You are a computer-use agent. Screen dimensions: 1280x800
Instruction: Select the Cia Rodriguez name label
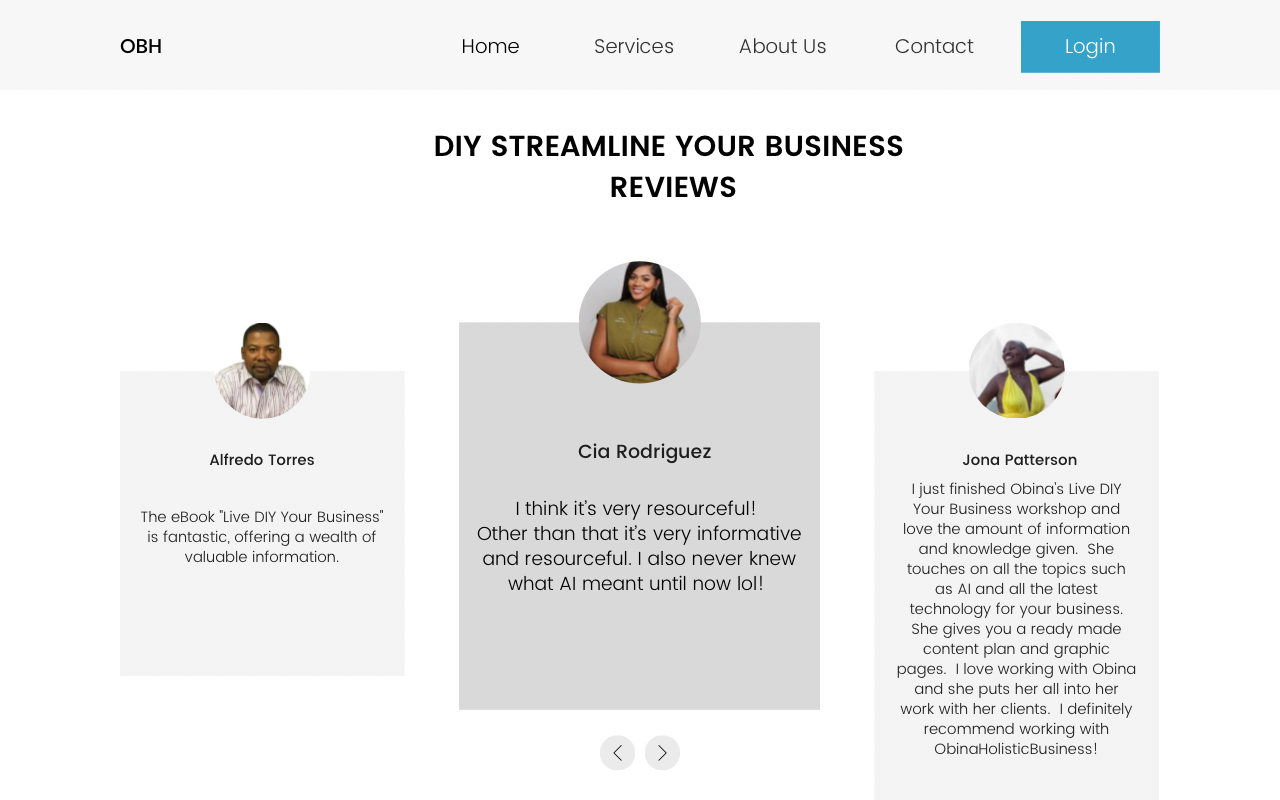[x=644, y=452]
